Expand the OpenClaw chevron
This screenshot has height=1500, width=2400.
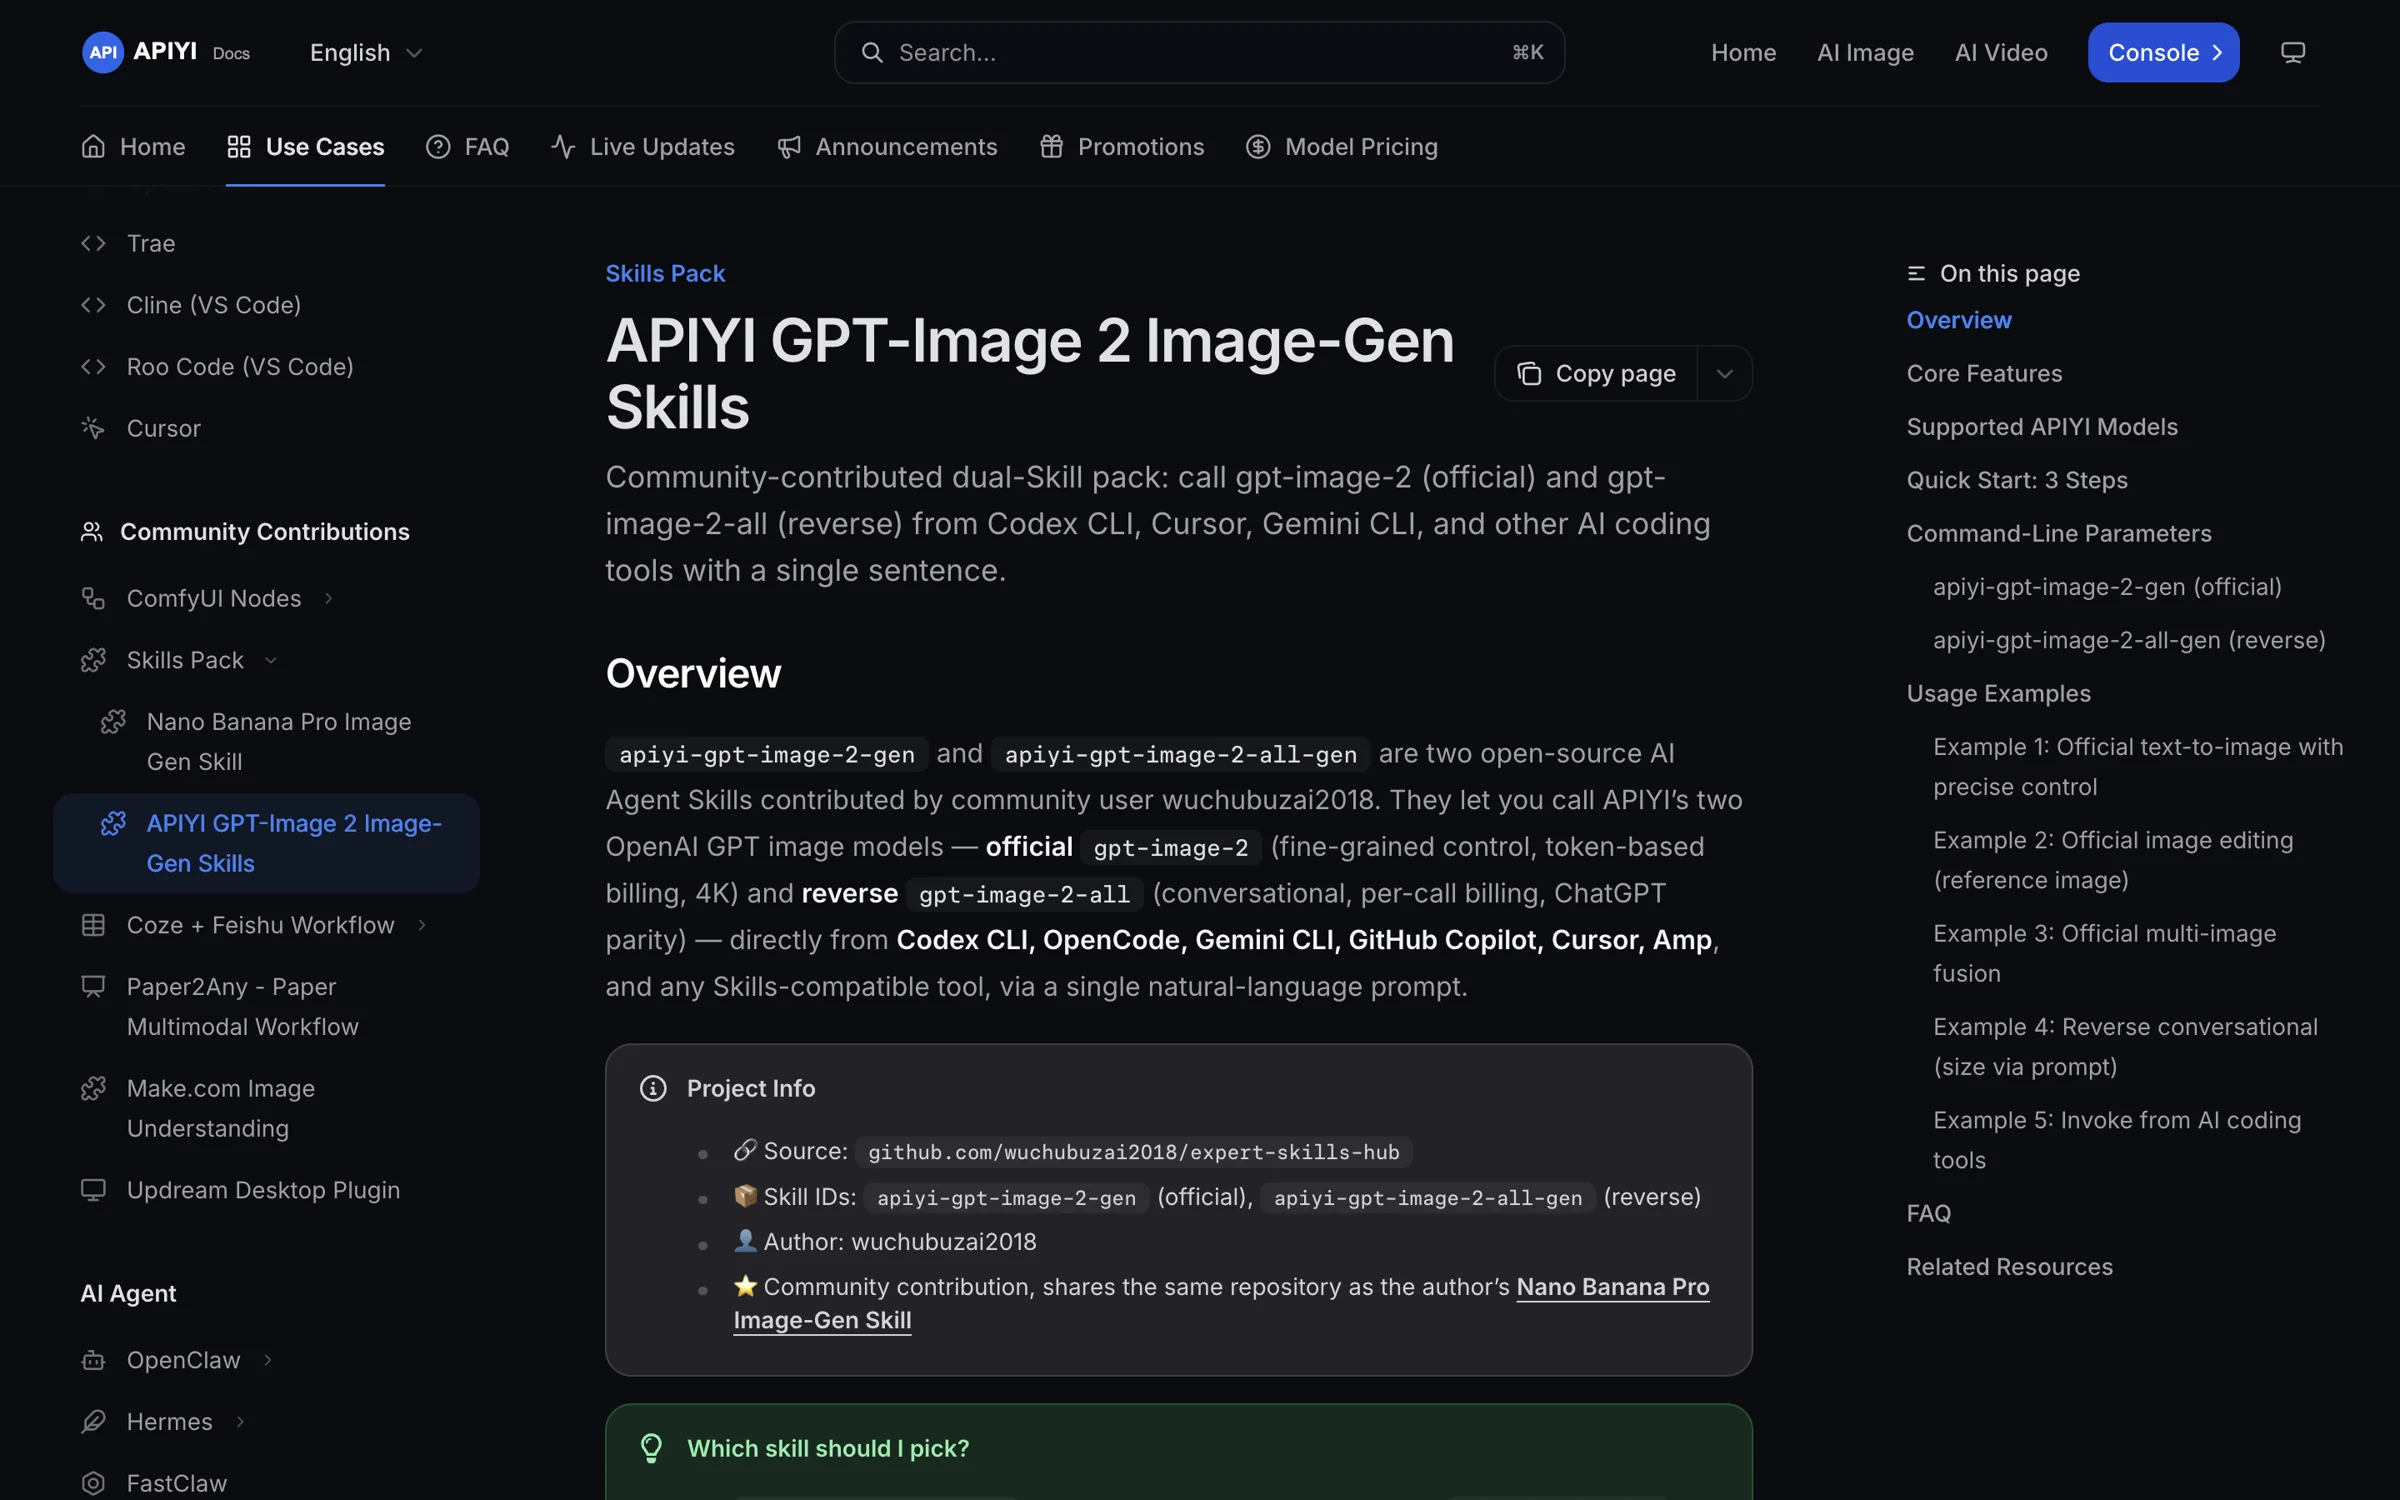pos(267,1360)
